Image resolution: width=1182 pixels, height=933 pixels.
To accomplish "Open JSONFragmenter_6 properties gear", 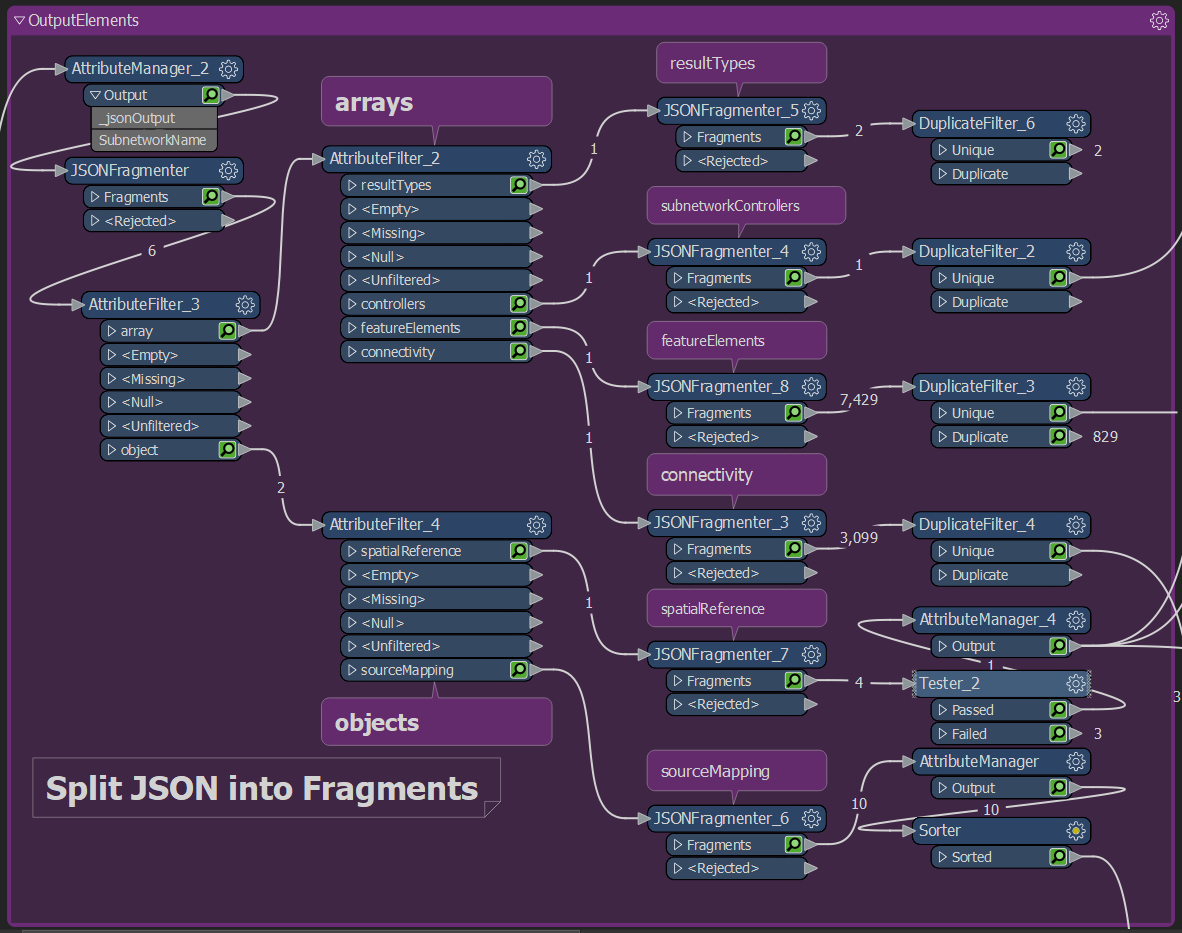I will click(812, 818).
